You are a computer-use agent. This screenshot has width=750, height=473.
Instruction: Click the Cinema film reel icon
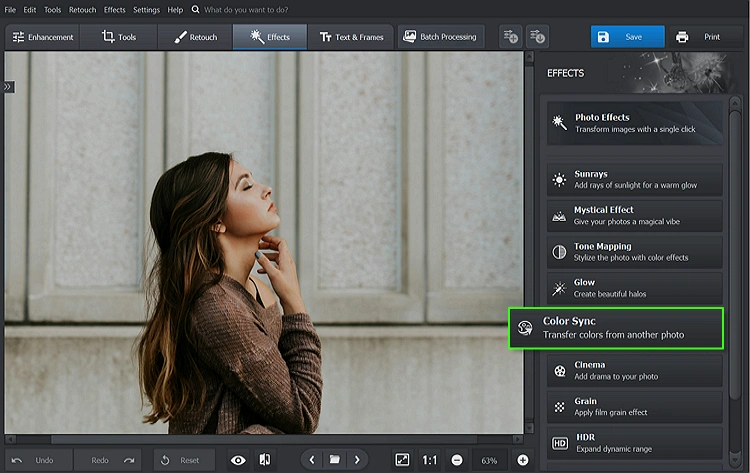point(560,371)
